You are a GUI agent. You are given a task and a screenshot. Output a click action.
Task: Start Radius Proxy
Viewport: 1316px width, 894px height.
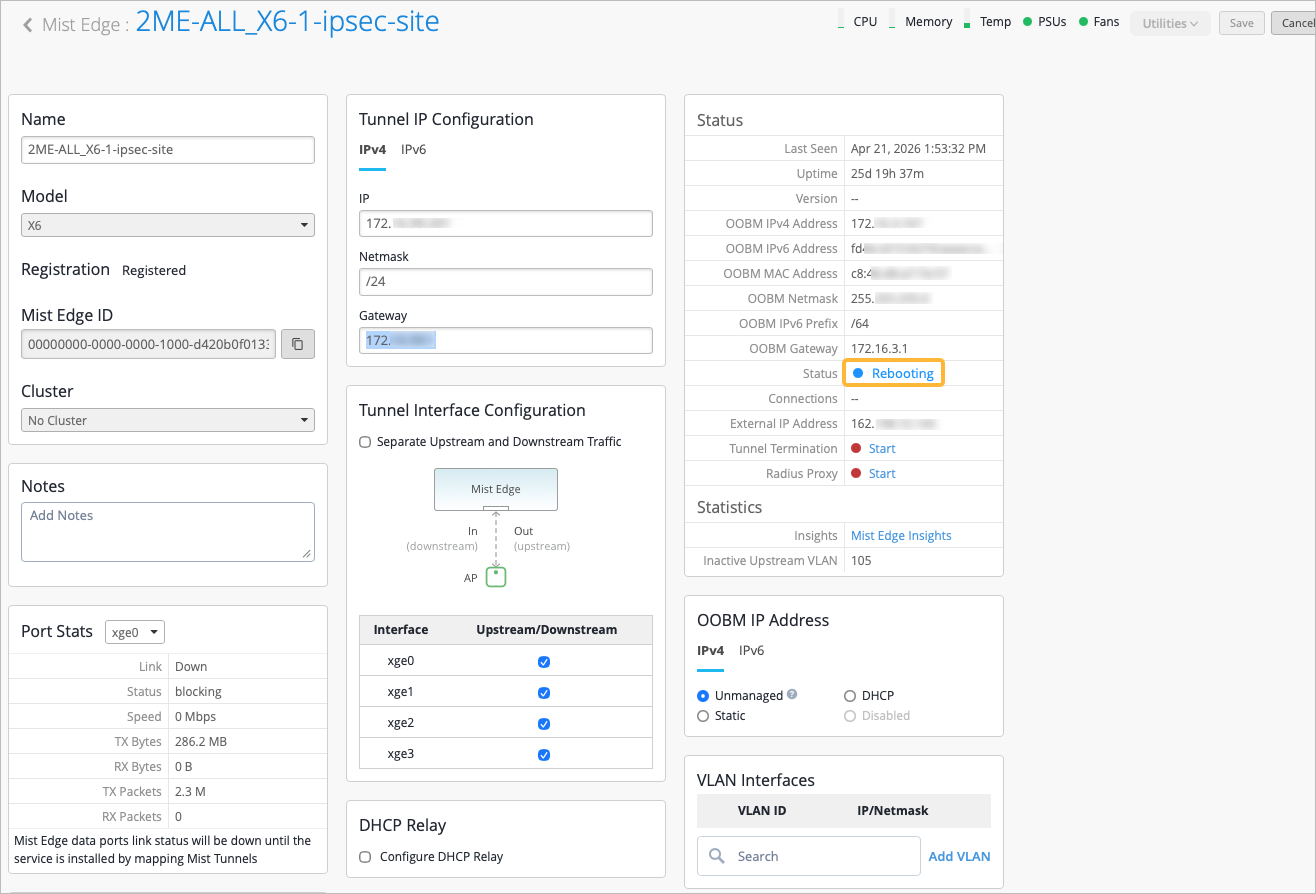point(882,473)
